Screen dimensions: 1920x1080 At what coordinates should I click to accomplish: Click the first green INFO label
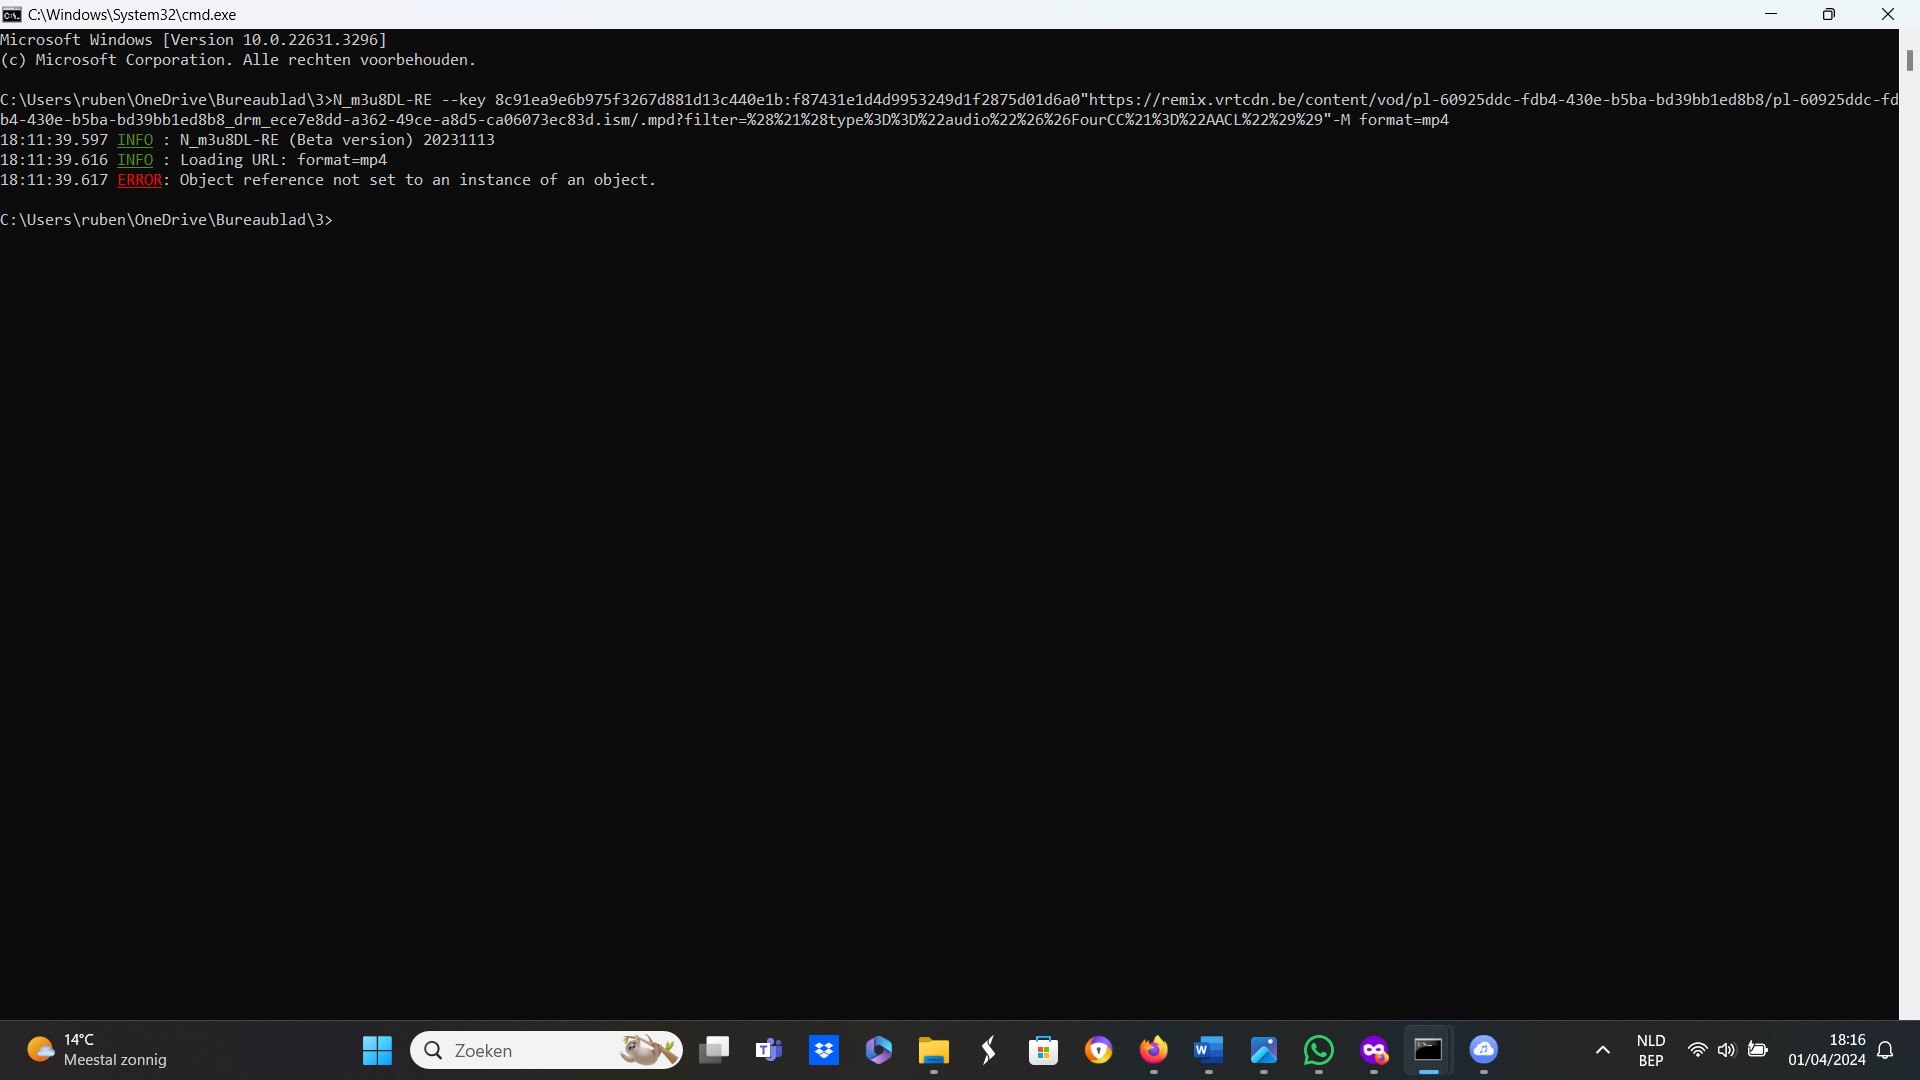click(x=135, y=140)
